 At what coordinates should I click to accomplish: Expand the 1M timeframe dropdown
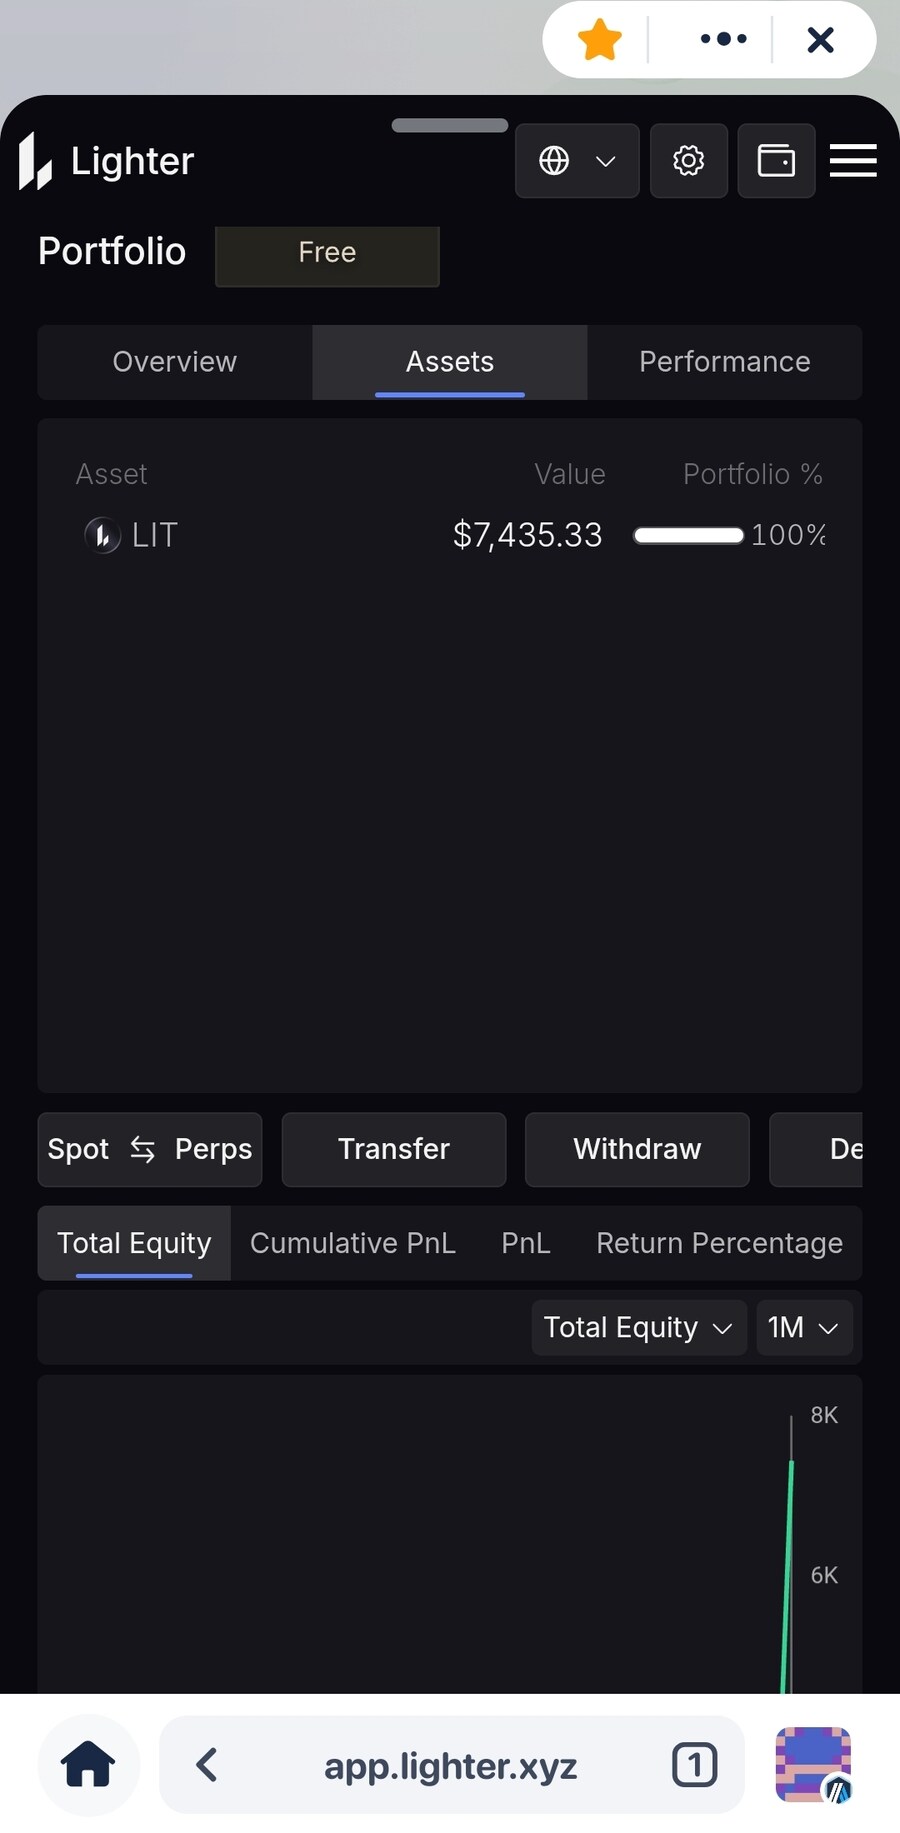coord(803,1328)
